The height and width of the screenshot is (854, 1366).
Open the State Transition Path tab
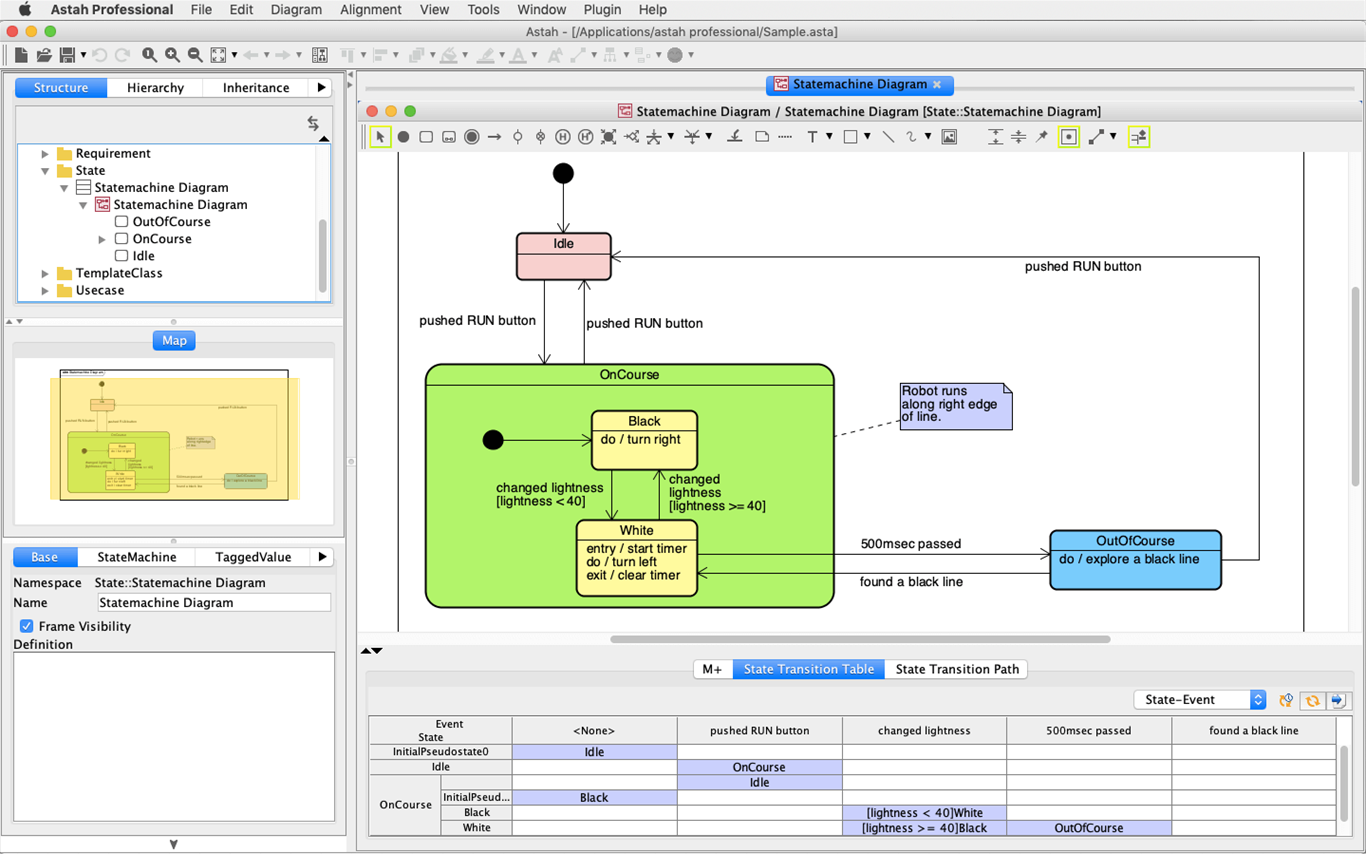click(957, 669)
